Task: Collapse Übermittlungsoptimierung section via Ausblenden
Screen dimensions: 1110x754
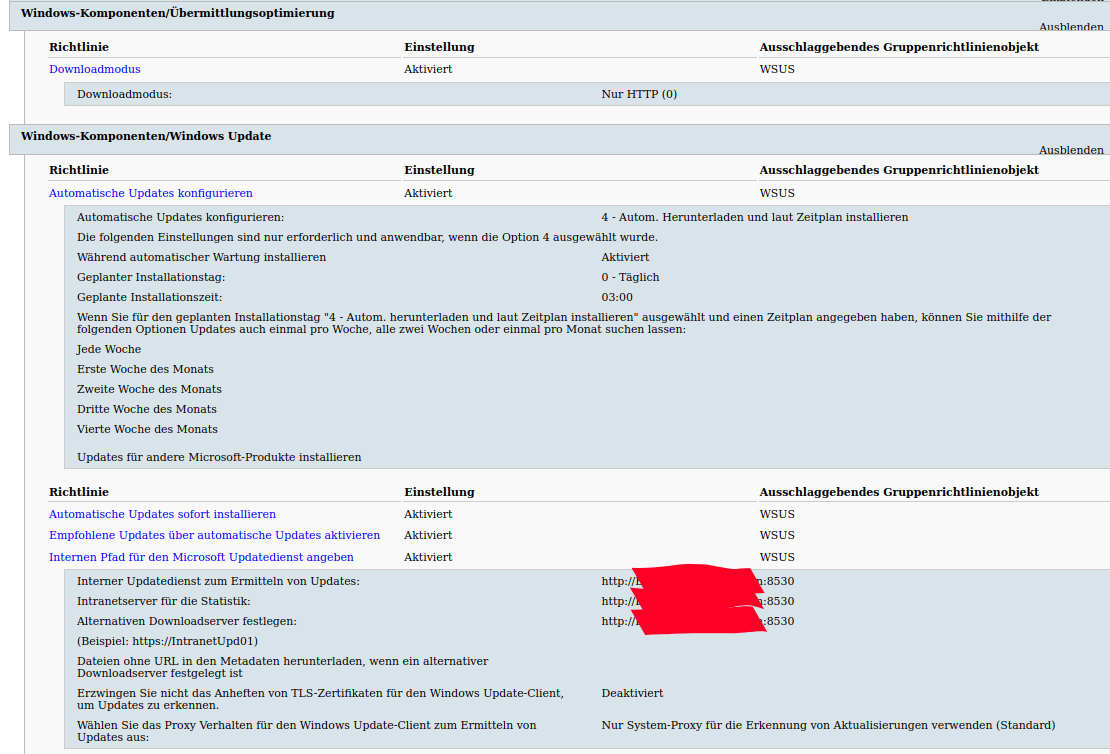Action: pos(1071,27)
